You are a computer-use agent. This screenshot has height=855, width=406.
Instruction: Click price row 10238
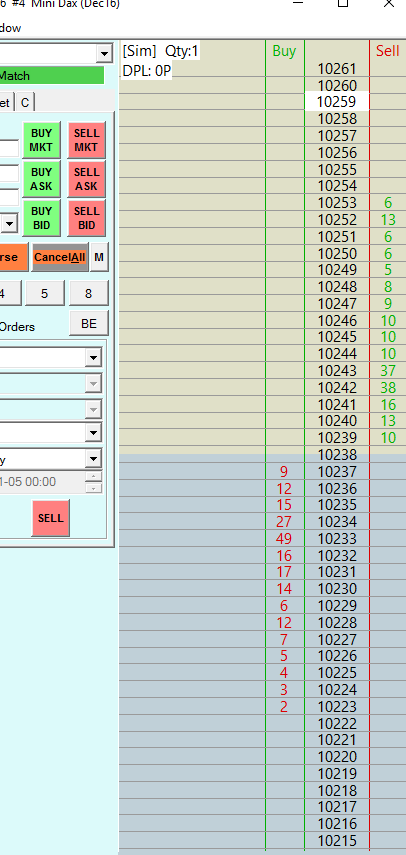click(x=337, y=455)
